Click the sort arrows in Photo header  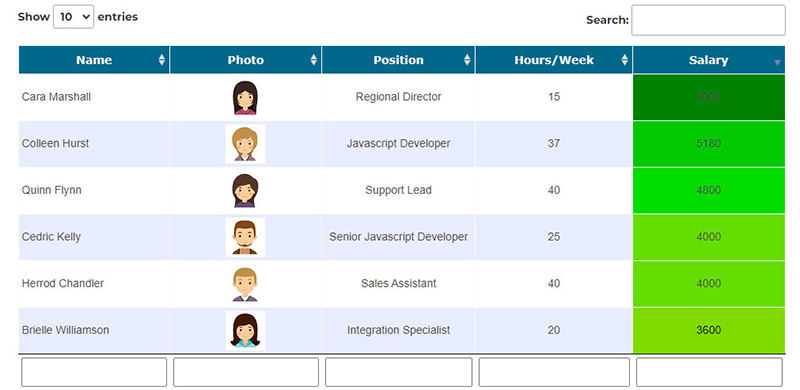point(314,60)
